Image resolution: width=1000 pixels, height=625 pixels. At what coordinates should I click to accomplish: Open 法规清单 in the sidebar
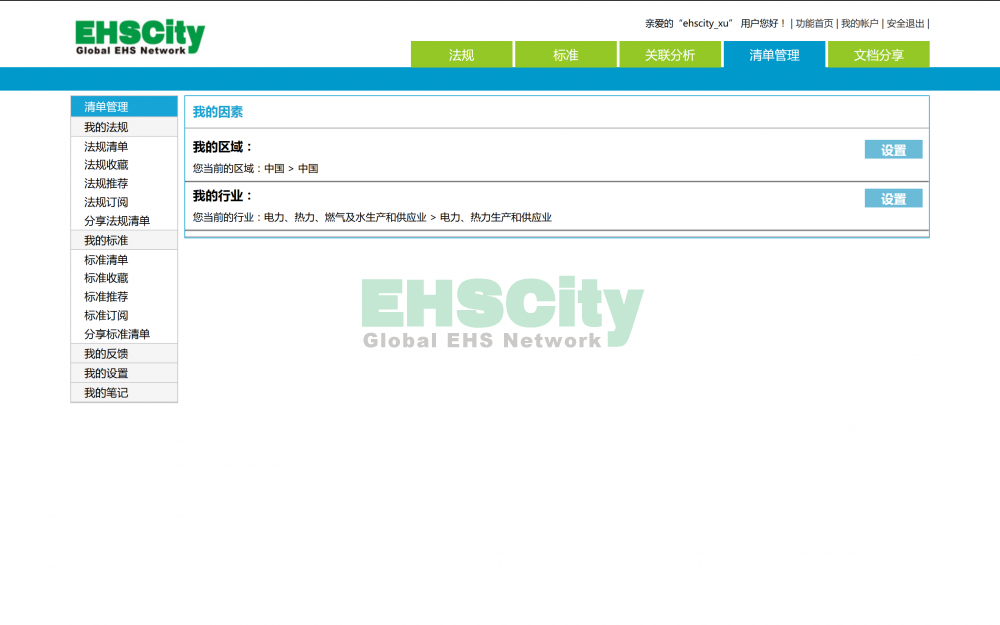click(x=107, y=147)
